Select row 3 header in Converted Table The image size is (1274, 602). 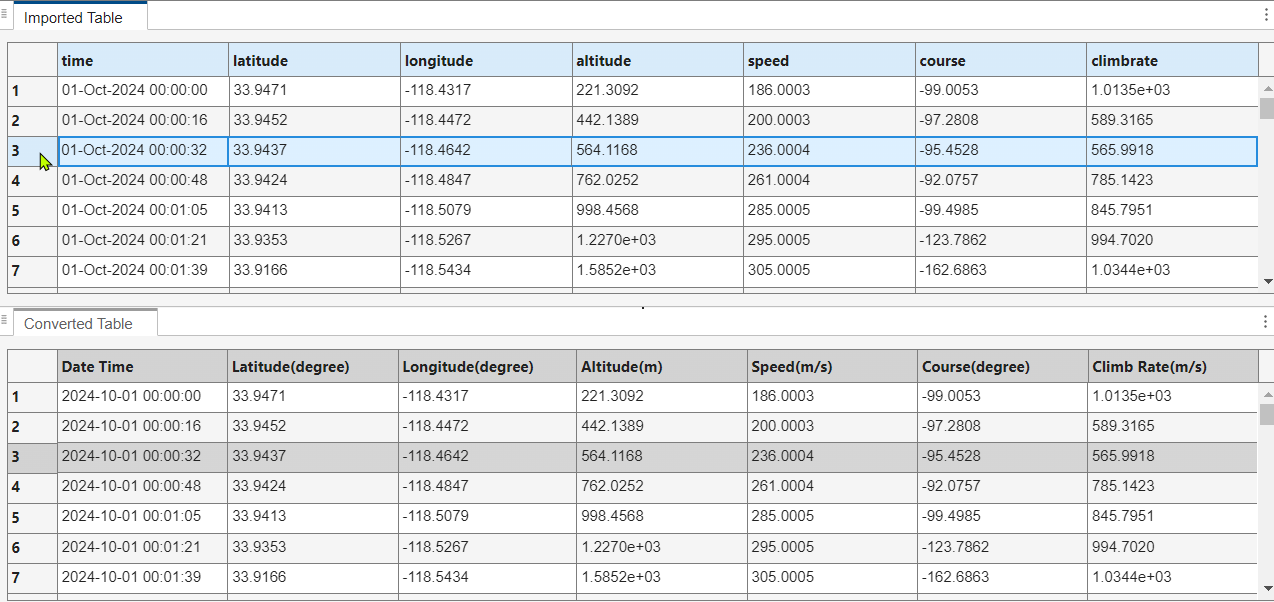(x=33, y=457)
